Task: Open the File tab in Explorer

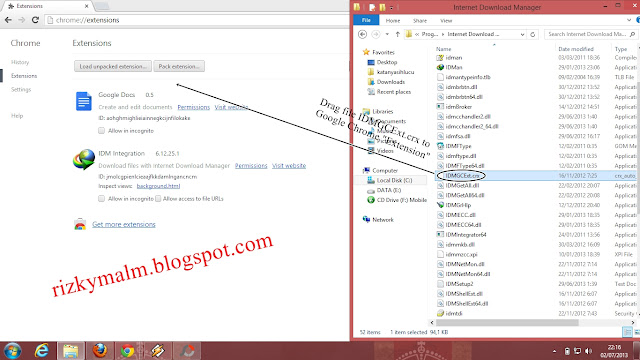Action: pyautogui.click(x=366, y=20)
